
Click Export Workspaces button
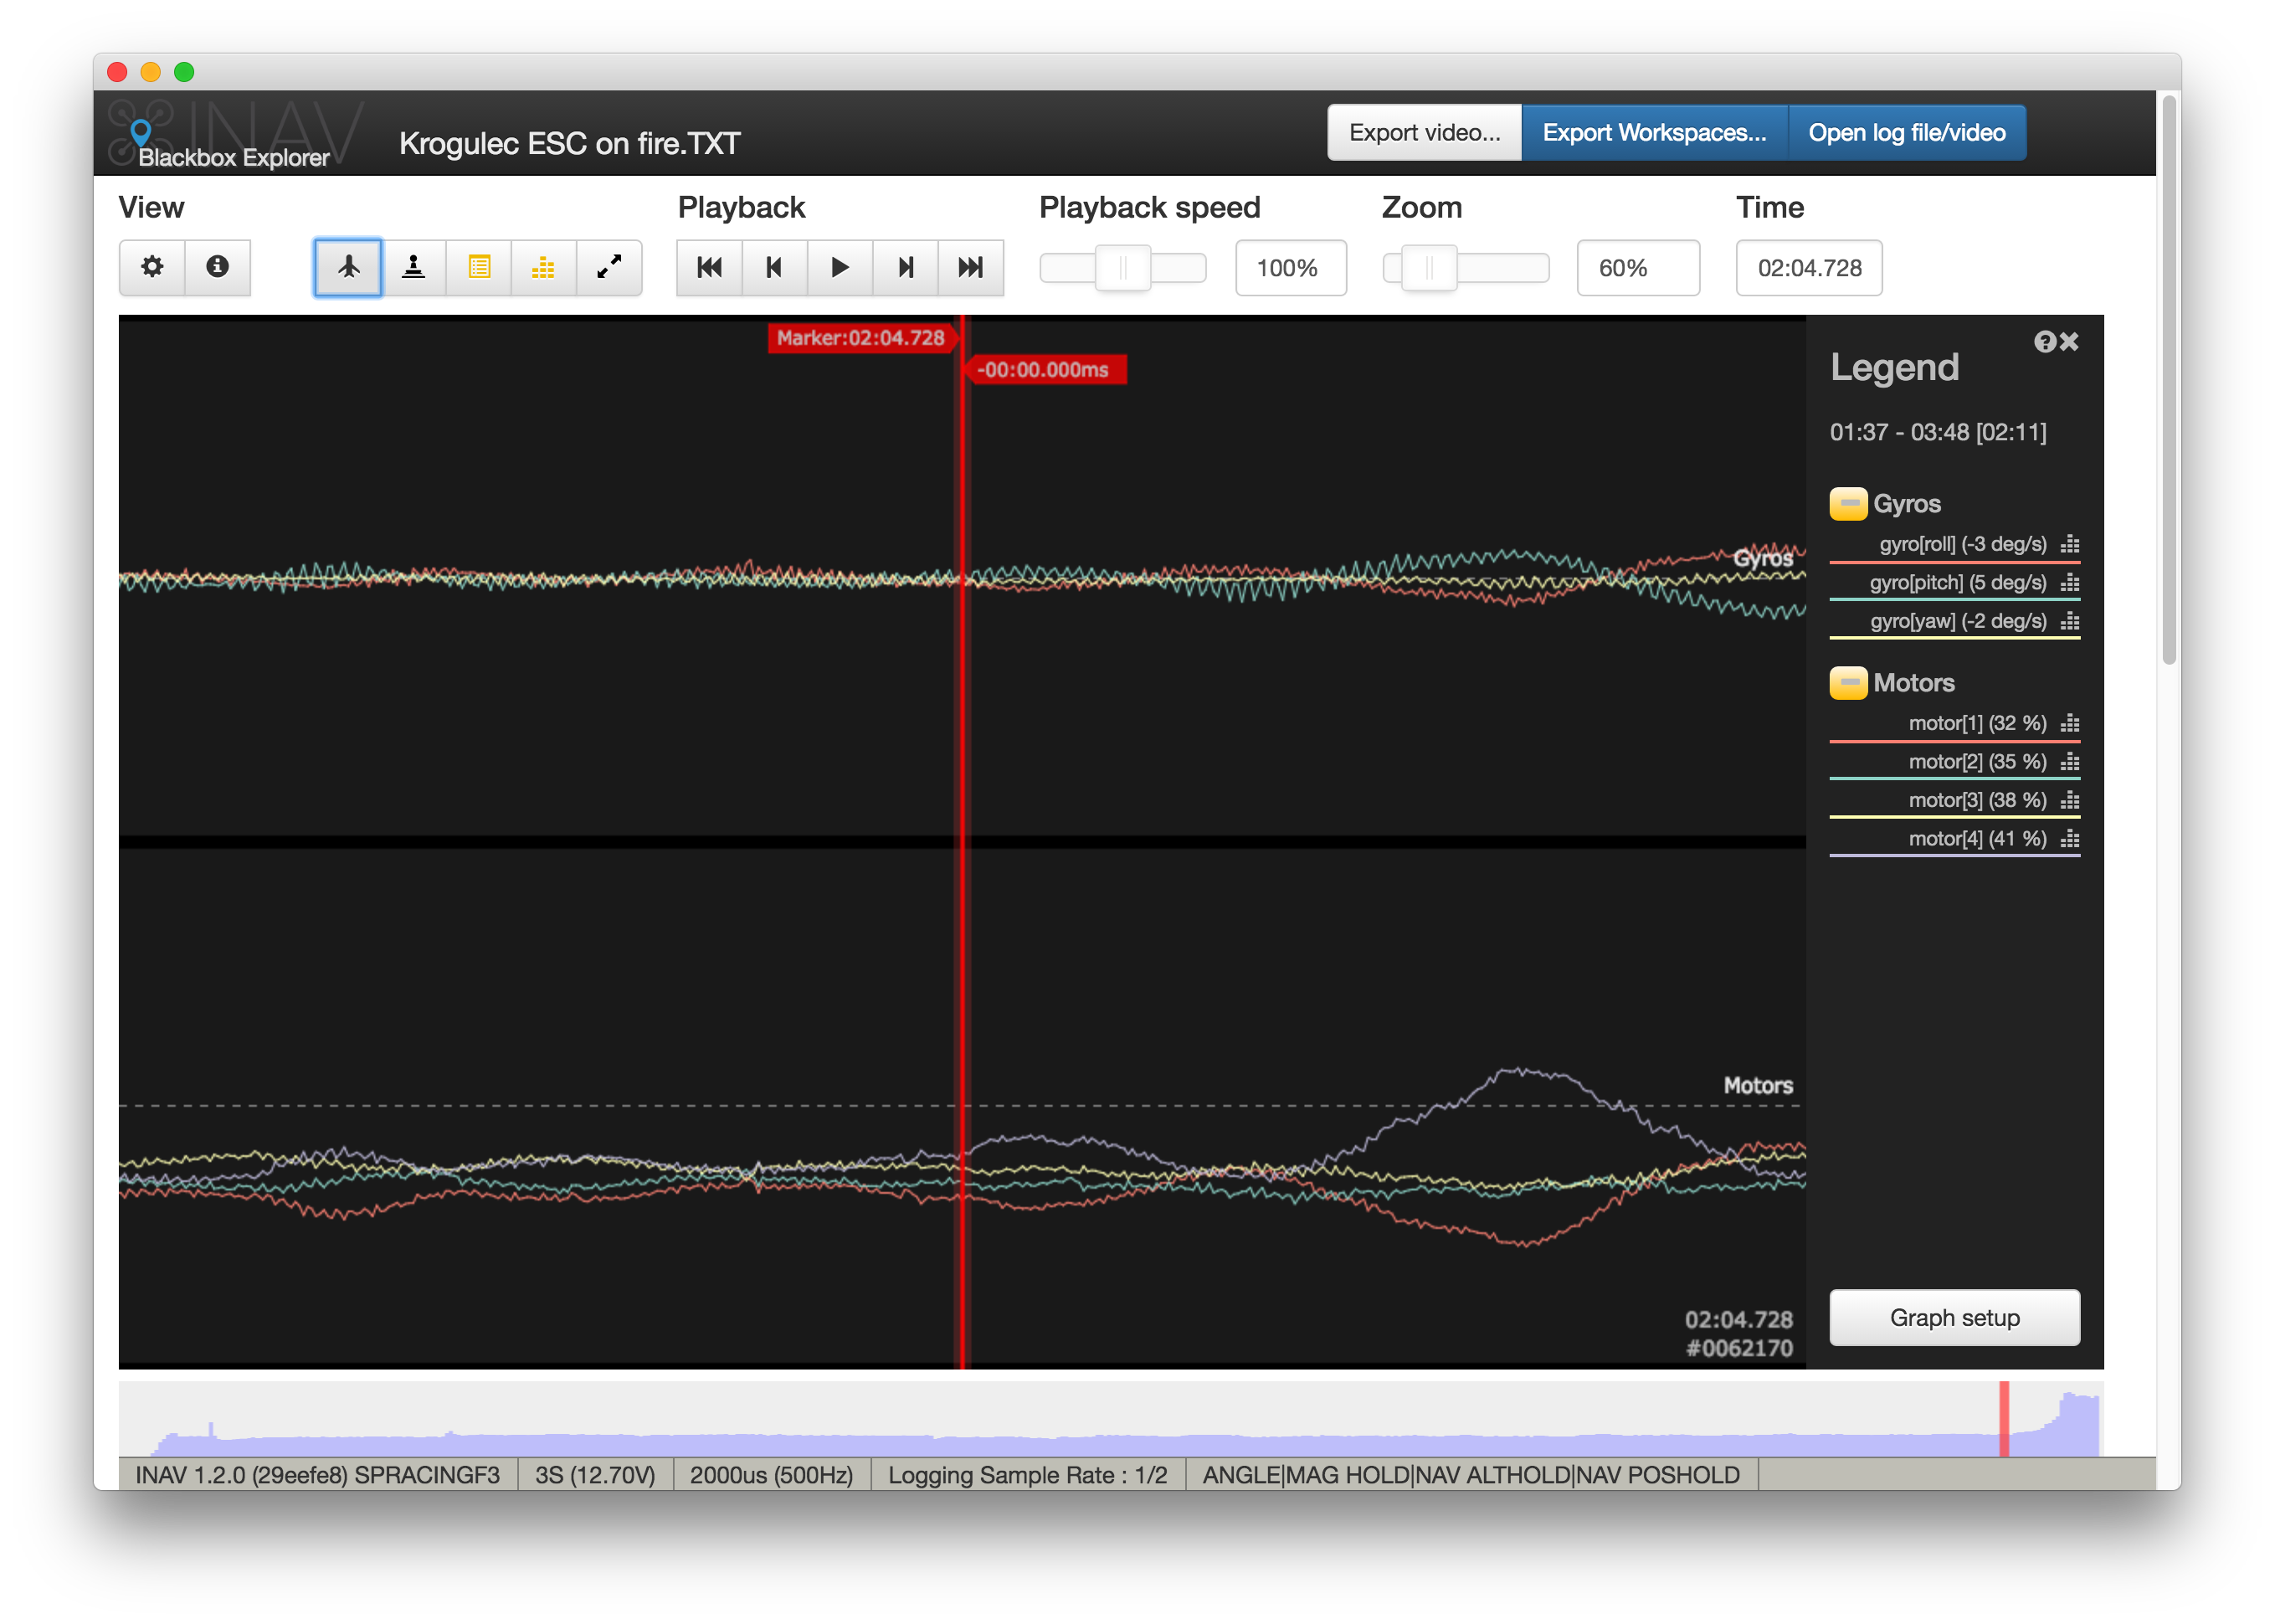pyautogui.click(x=1654, y=133)
